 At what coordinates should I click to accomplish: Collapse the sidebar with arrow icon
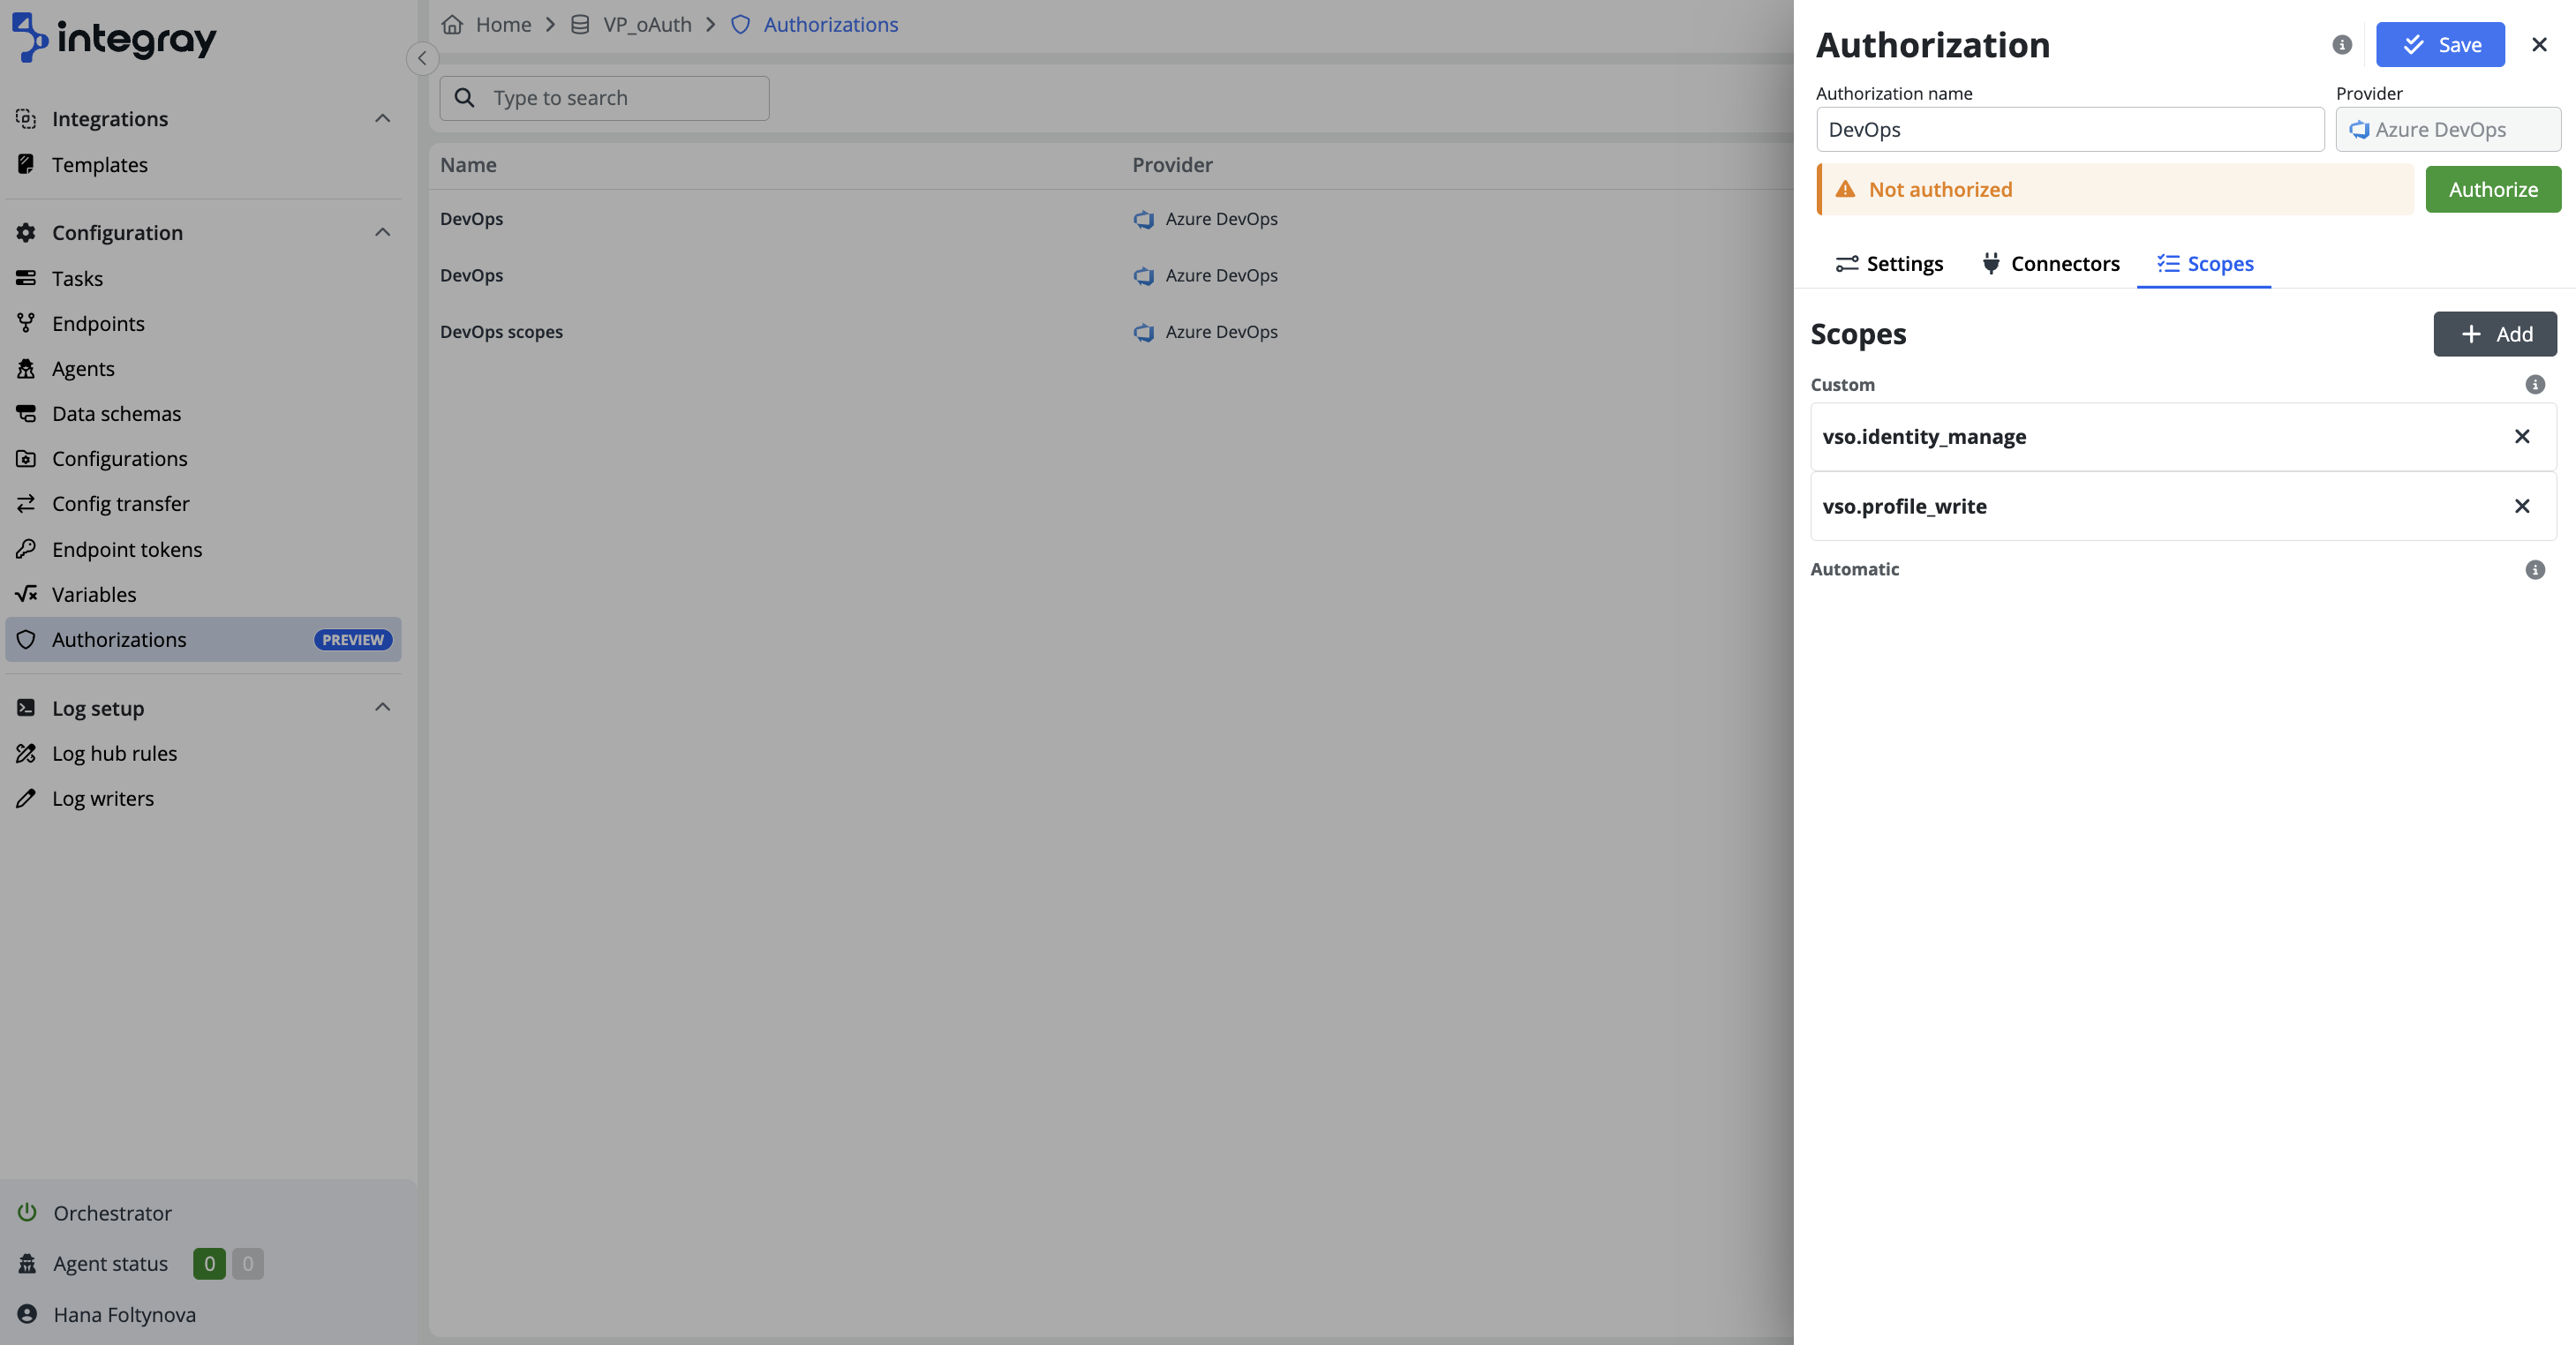422,58
